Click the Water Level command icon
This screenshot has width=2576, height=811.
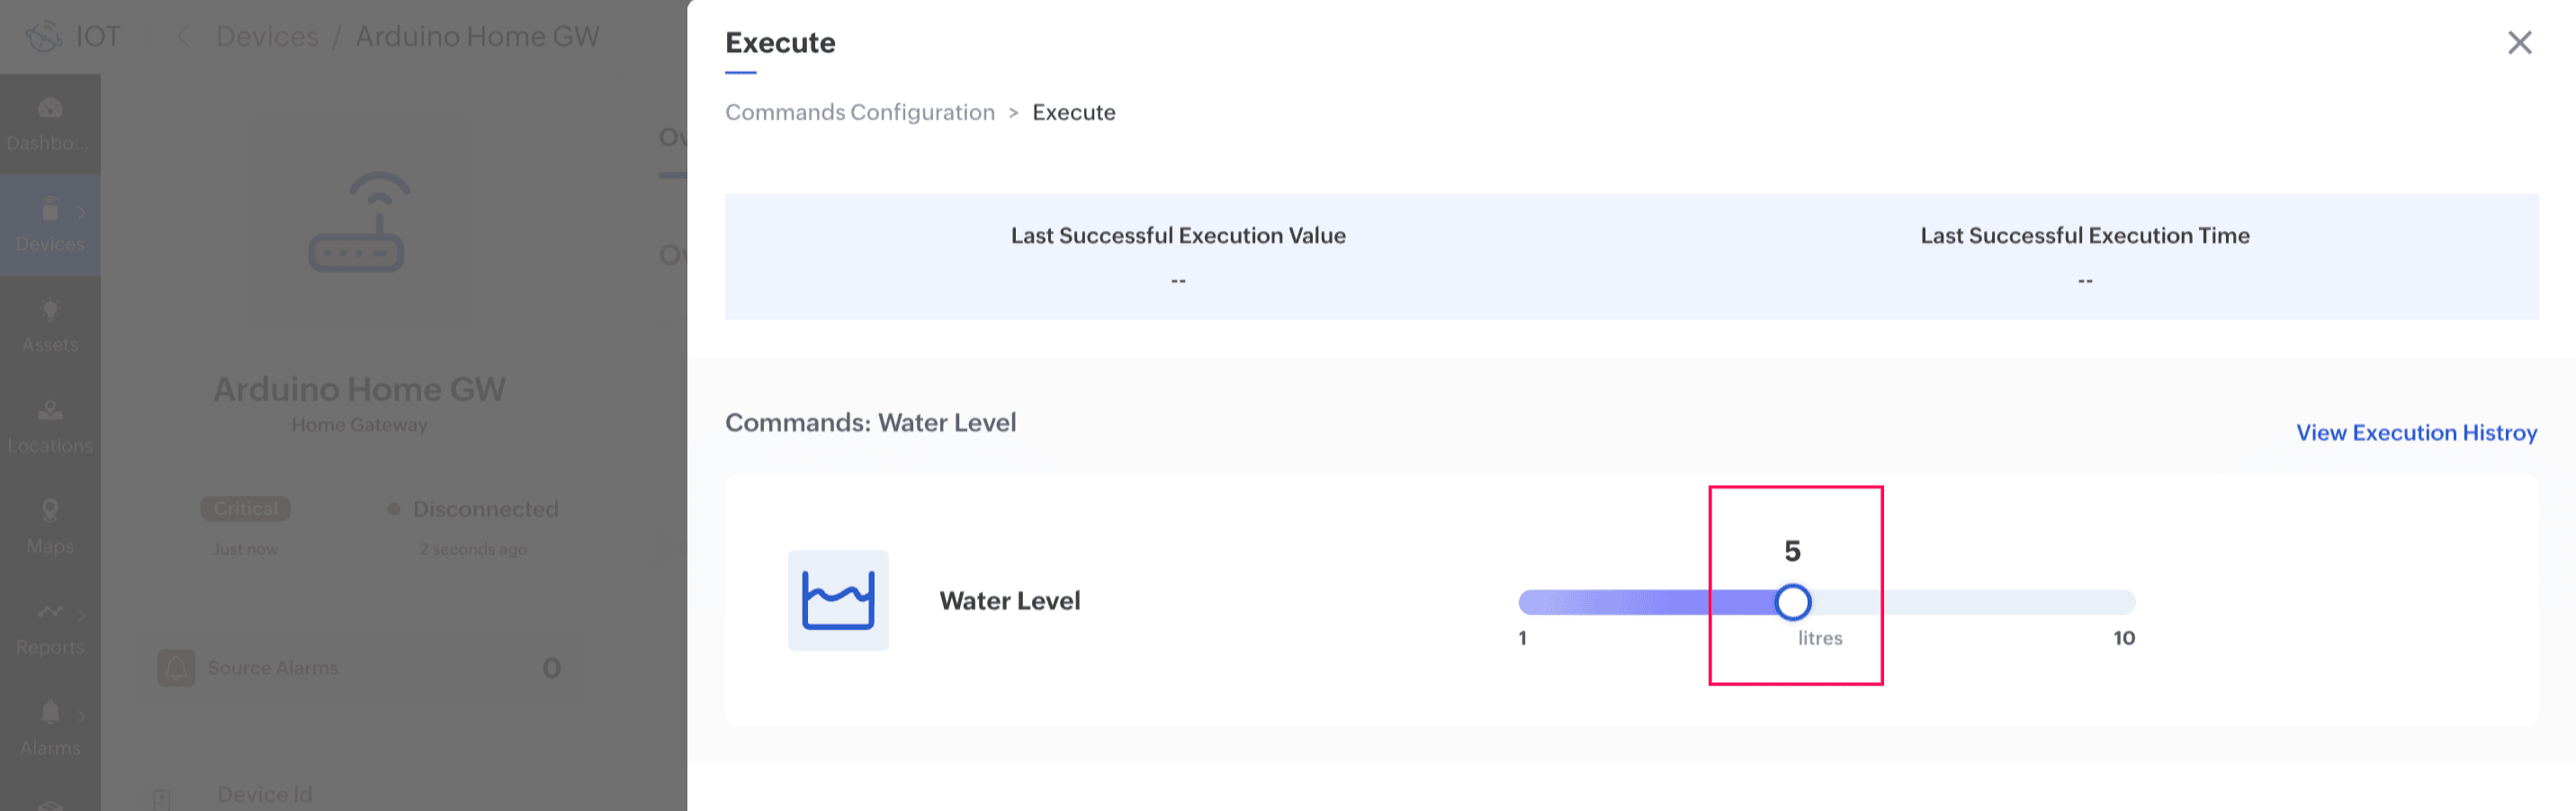[838, 600]
